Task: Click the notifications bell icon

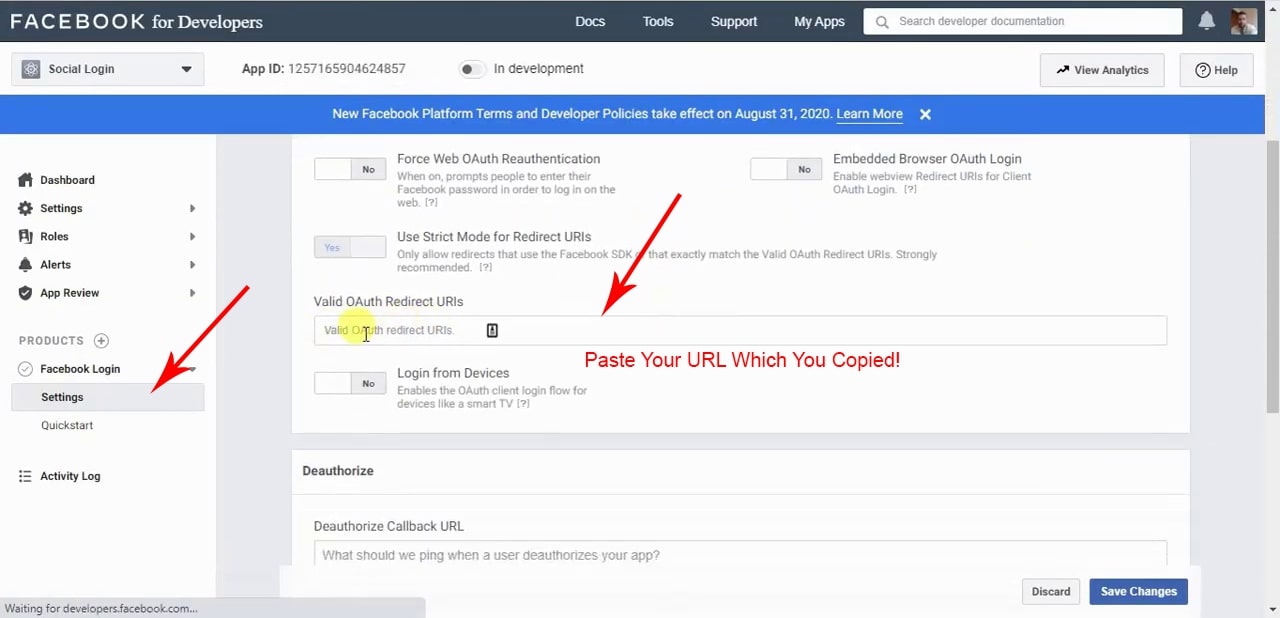Action: pyautogui.click(x=1207, y=21)
